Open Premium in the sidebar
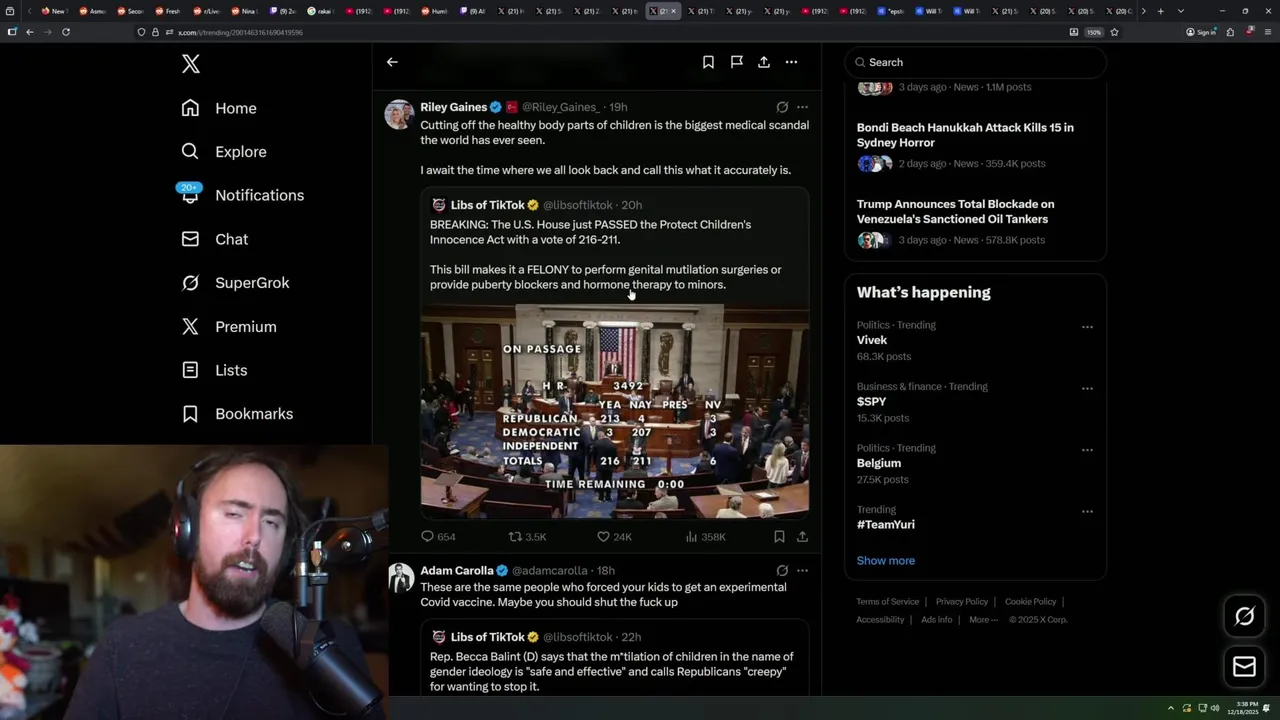 (x=229, y=327)
